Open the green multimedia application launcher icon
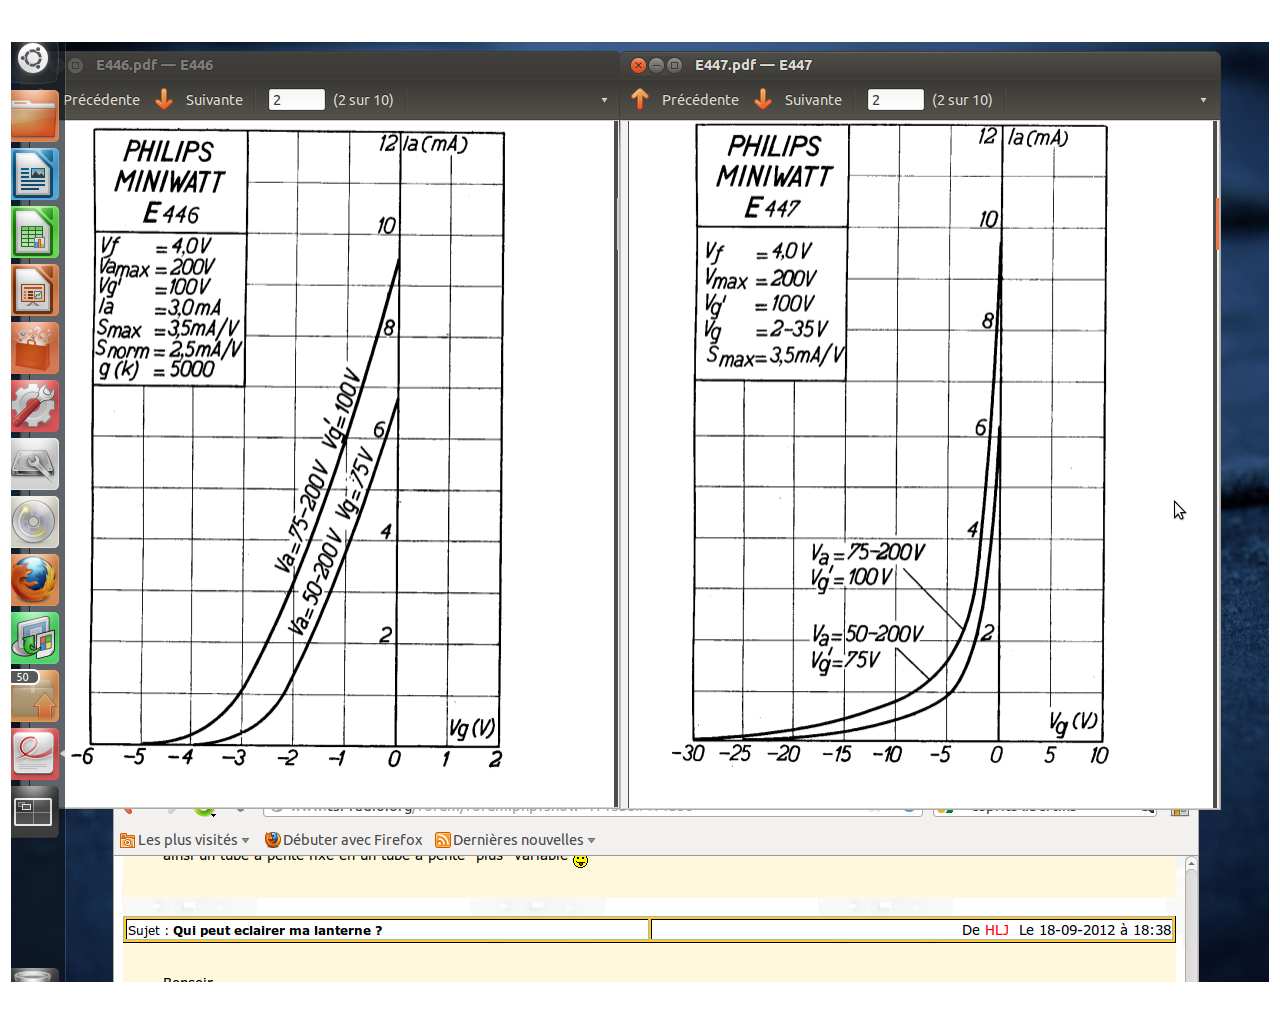 point(35,638)
